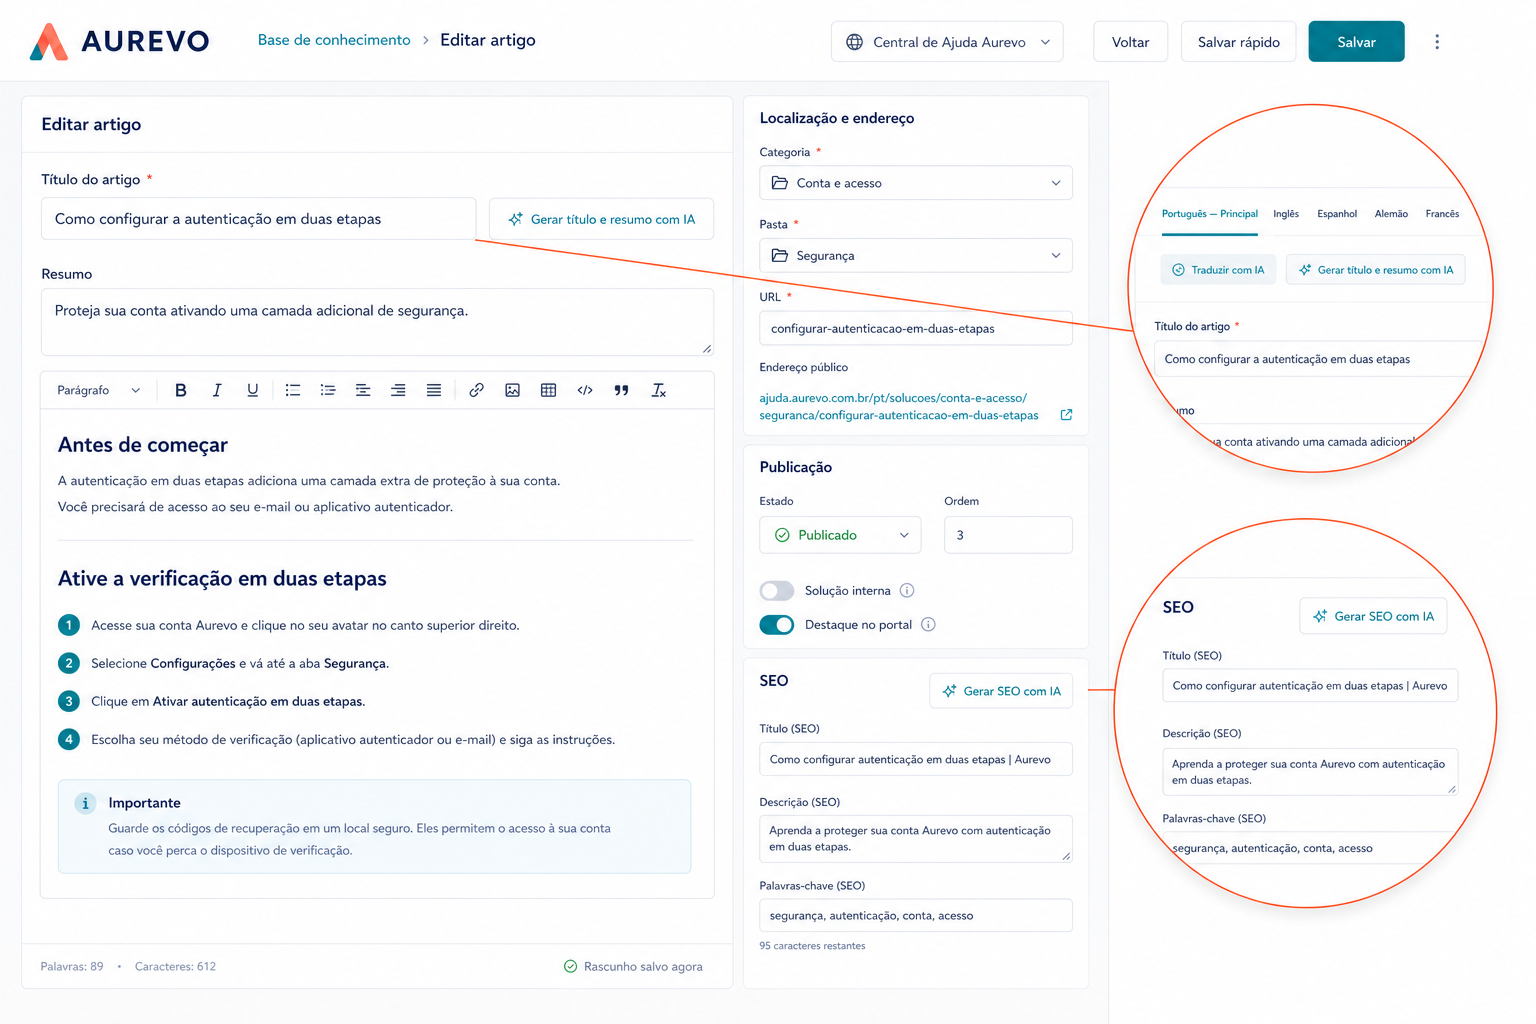
Task: Clear formatting with the Tx icon
Action: tap(658, 390)
